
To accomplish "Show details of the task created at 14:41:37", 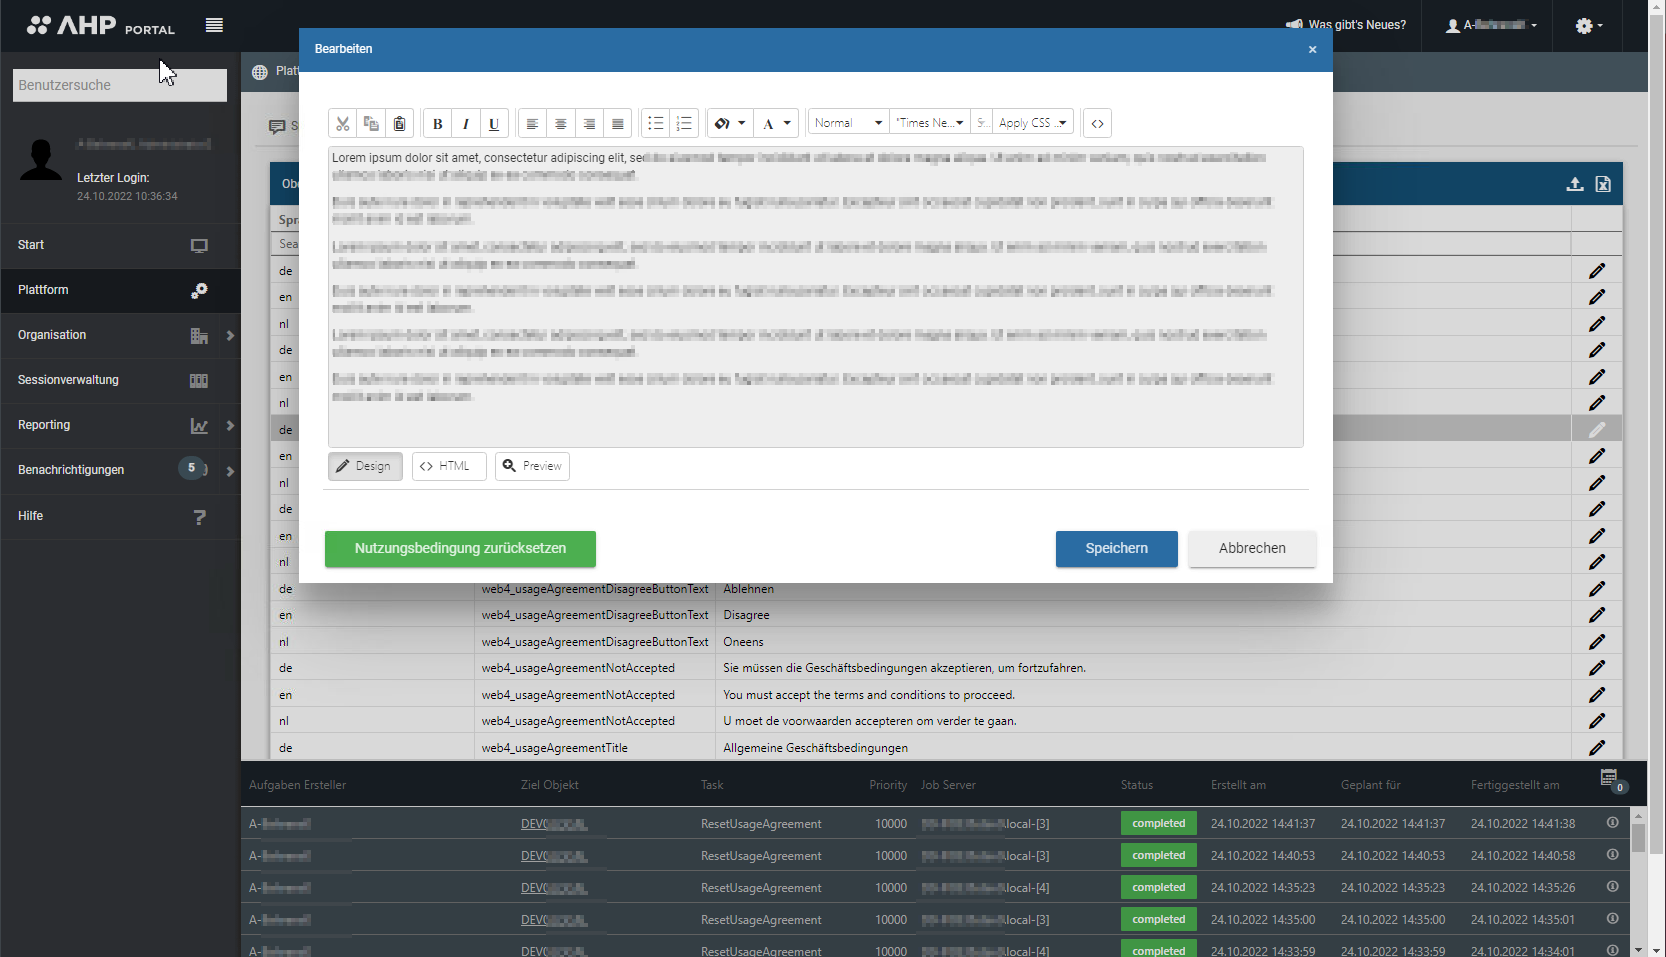I will 1612,823.
